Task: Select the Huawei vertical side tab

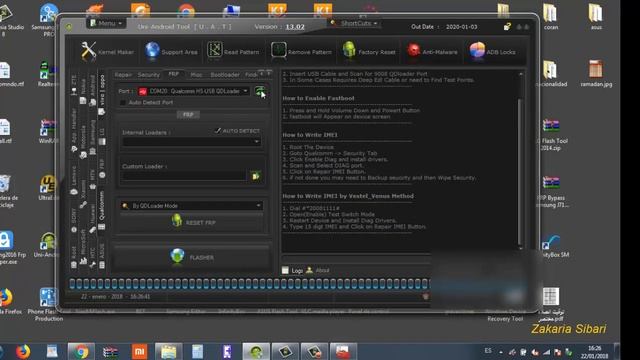Action: 93,218
